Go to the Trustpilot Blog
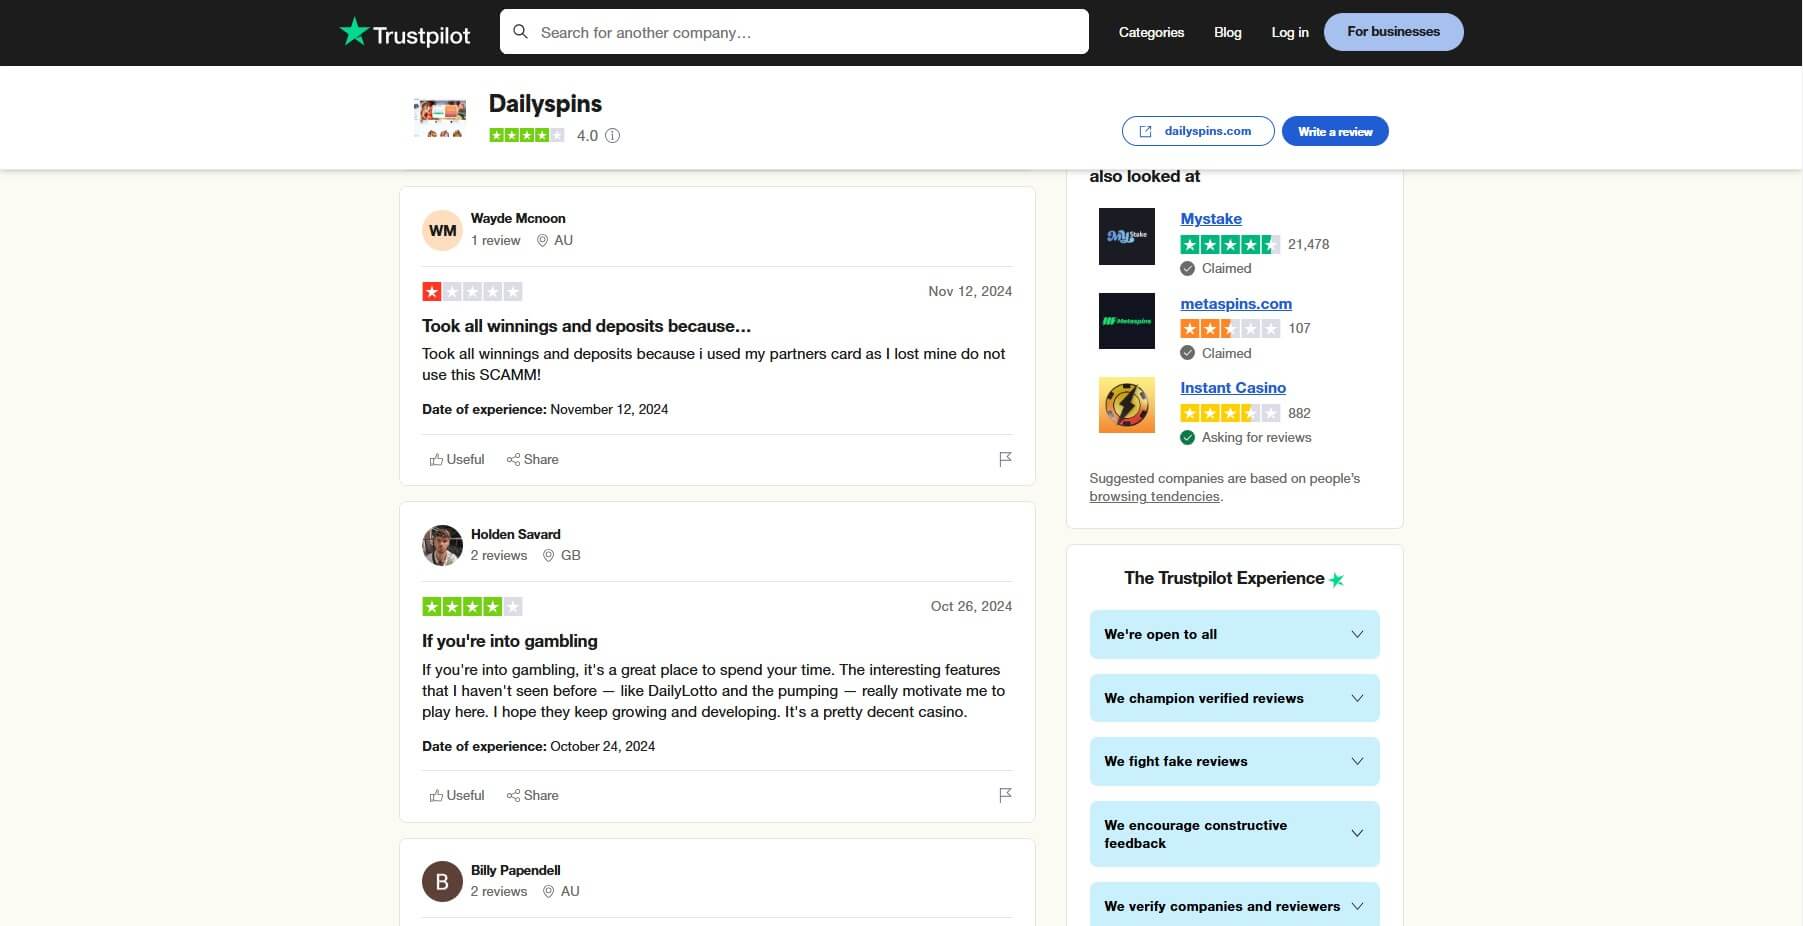 tap(1227, 32)
